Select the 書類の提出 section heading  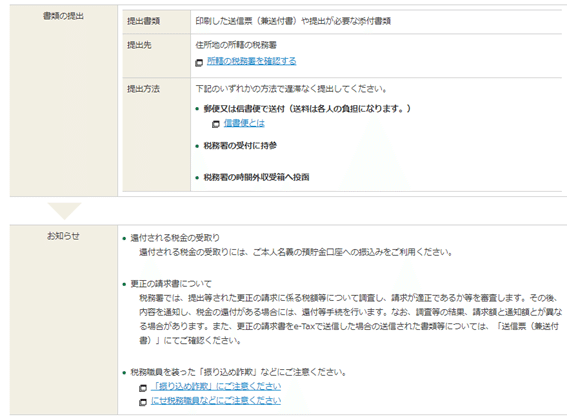[63, 16]
